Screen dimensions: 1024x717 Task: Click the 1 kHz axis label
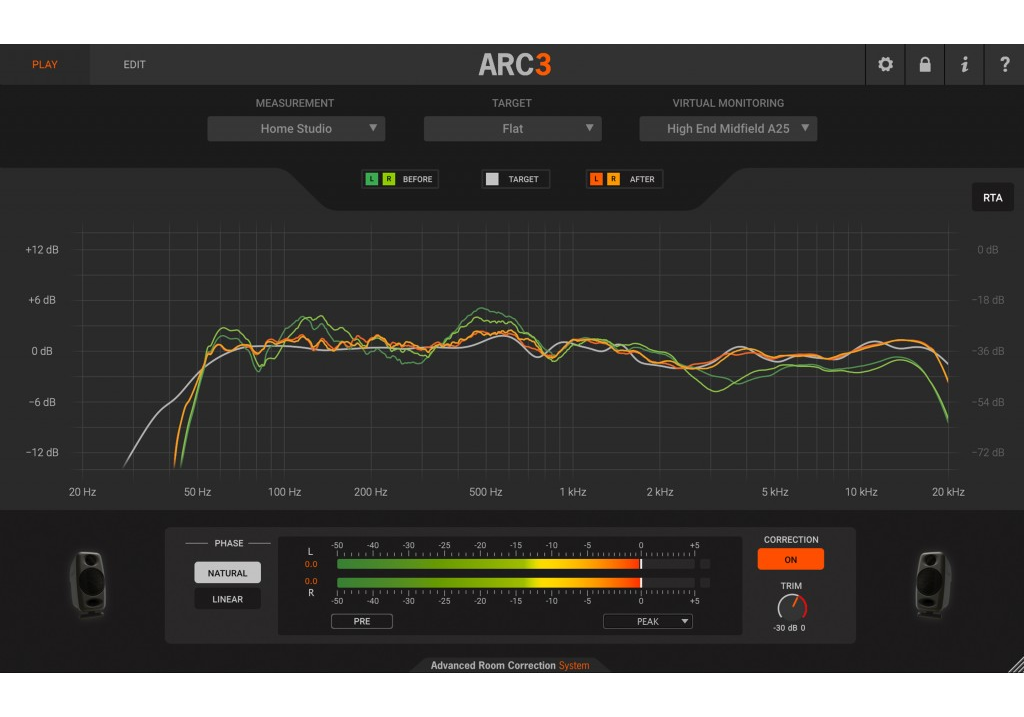[573, 492]
